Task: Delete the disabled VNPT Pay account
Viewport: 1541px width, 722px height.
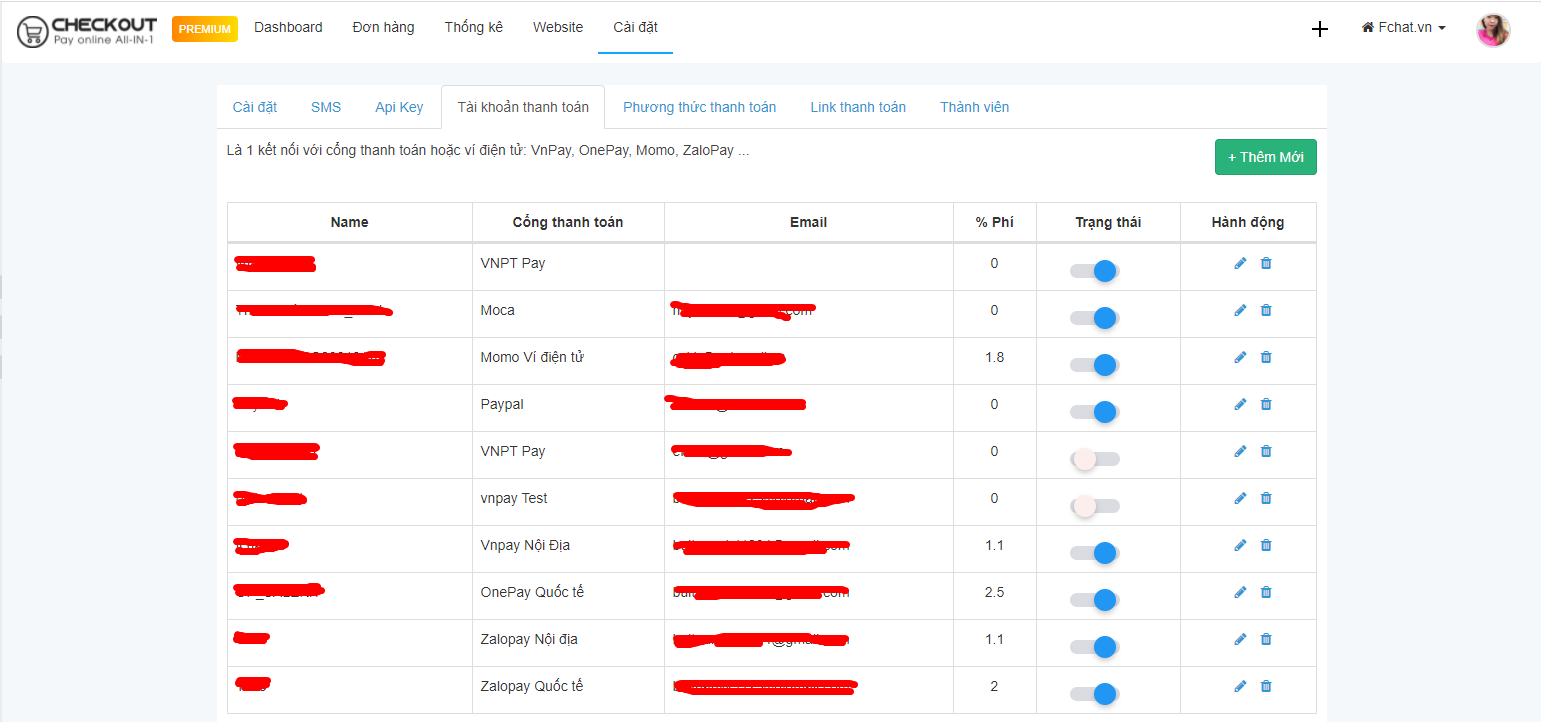Action: pos(1266,451)
